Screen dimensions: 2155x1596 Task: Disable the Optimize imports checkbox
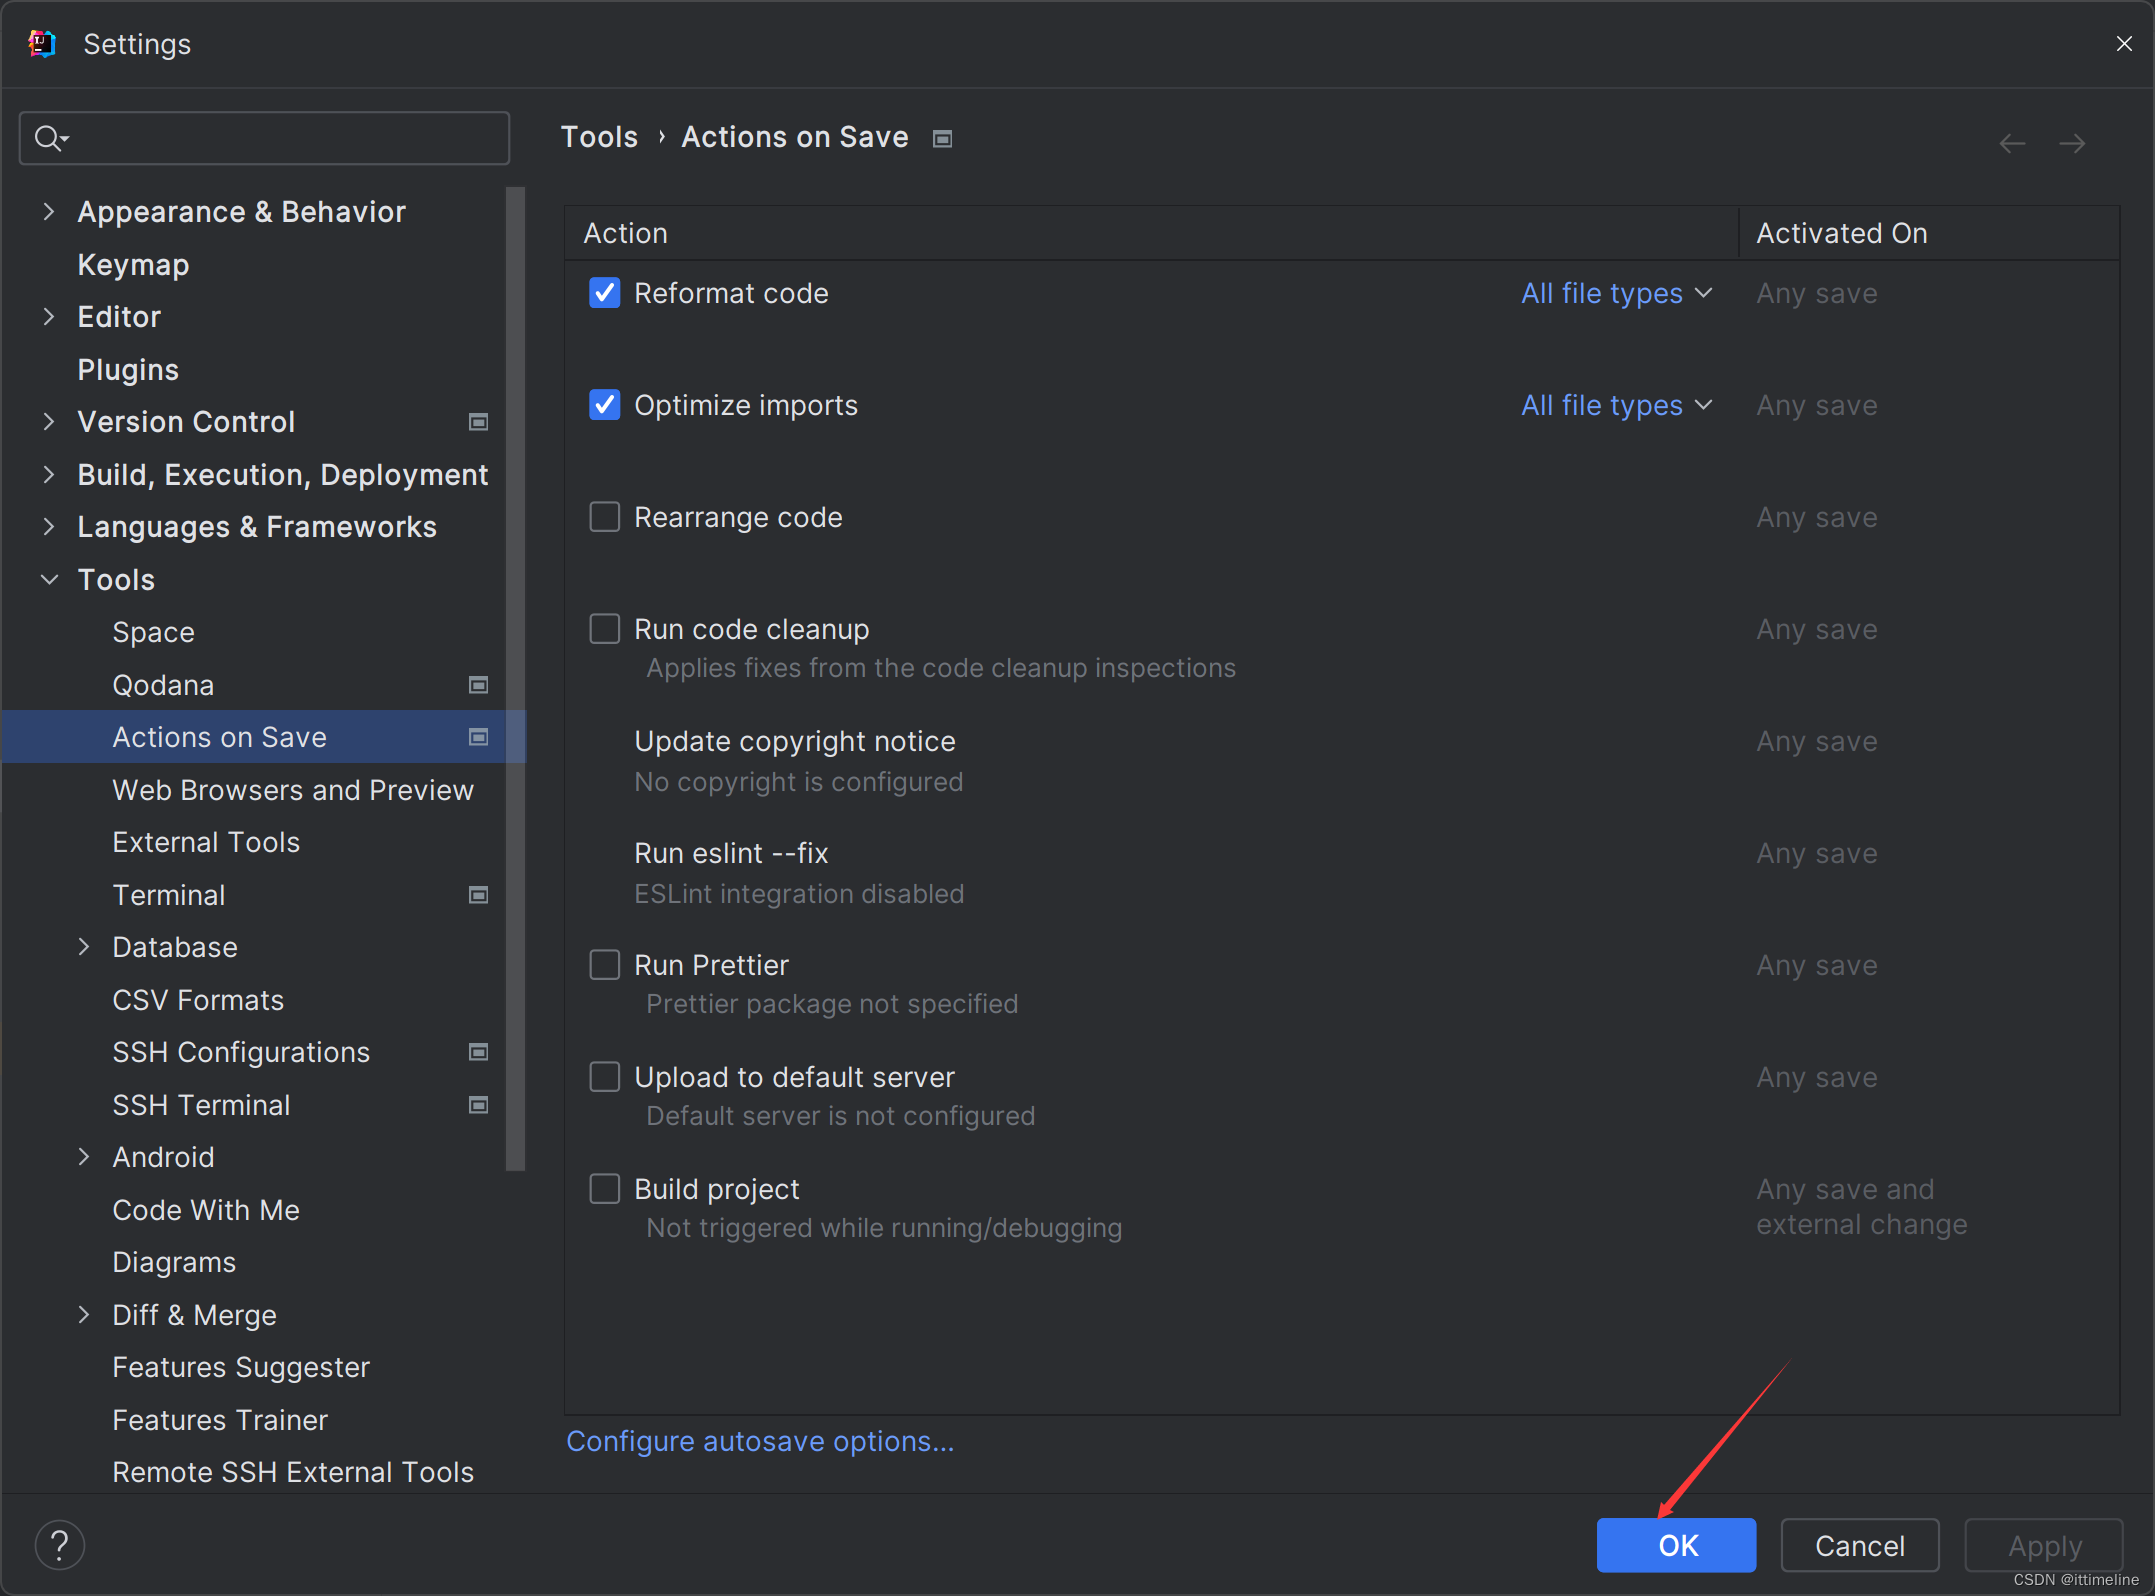click(605, 404)
